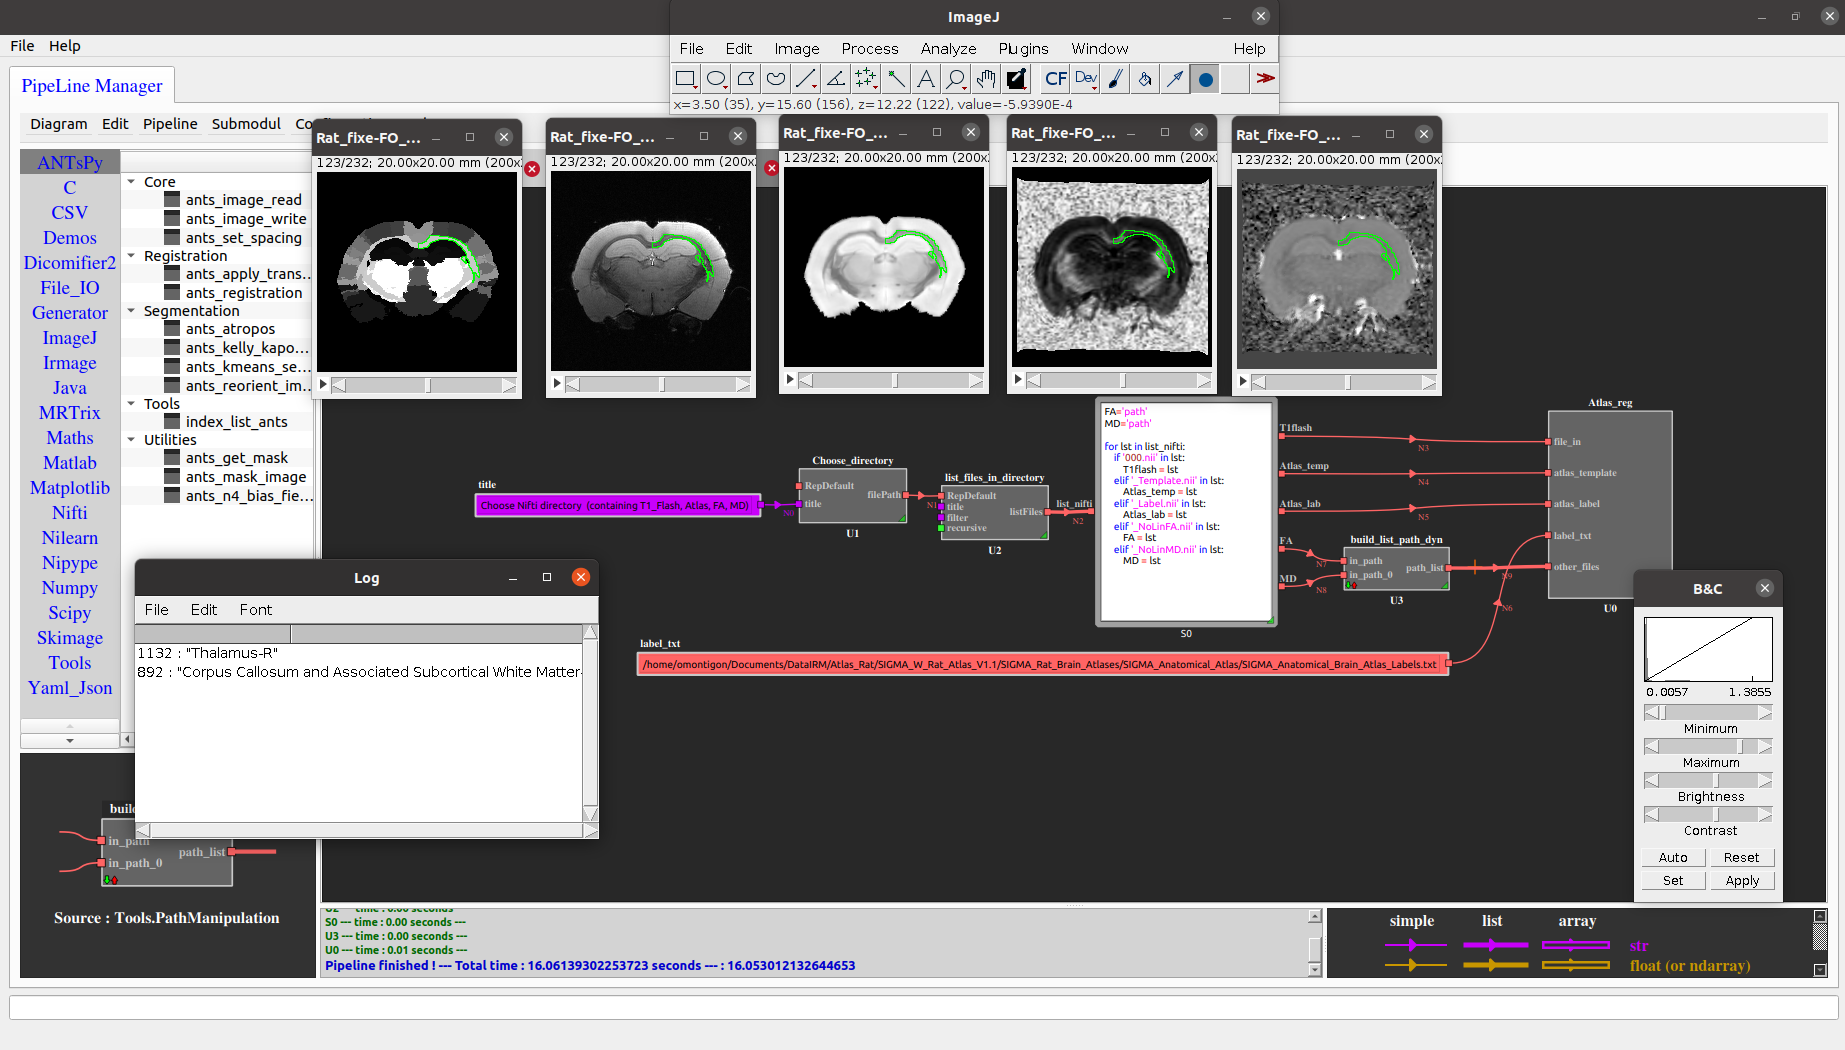1845x1050 pixels.
Task: Choose the Polygon selection tool
Action: click(x=746, y=79)
